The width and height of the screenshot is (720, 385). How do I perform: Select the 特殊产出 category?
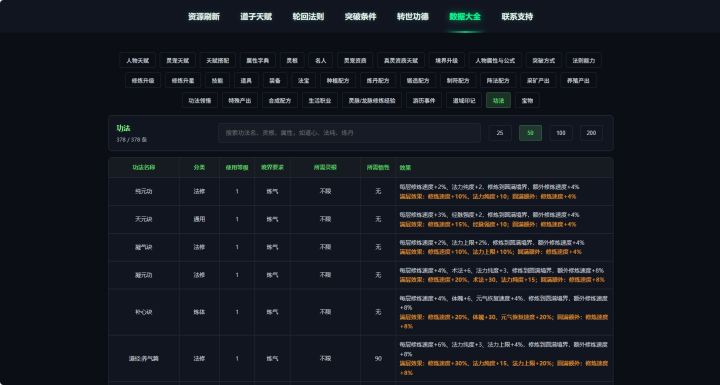point(240,101)
